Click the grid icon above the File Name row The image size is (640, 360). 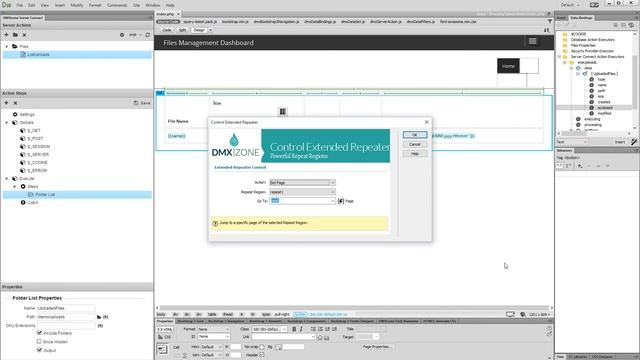(x=282, y=111)
